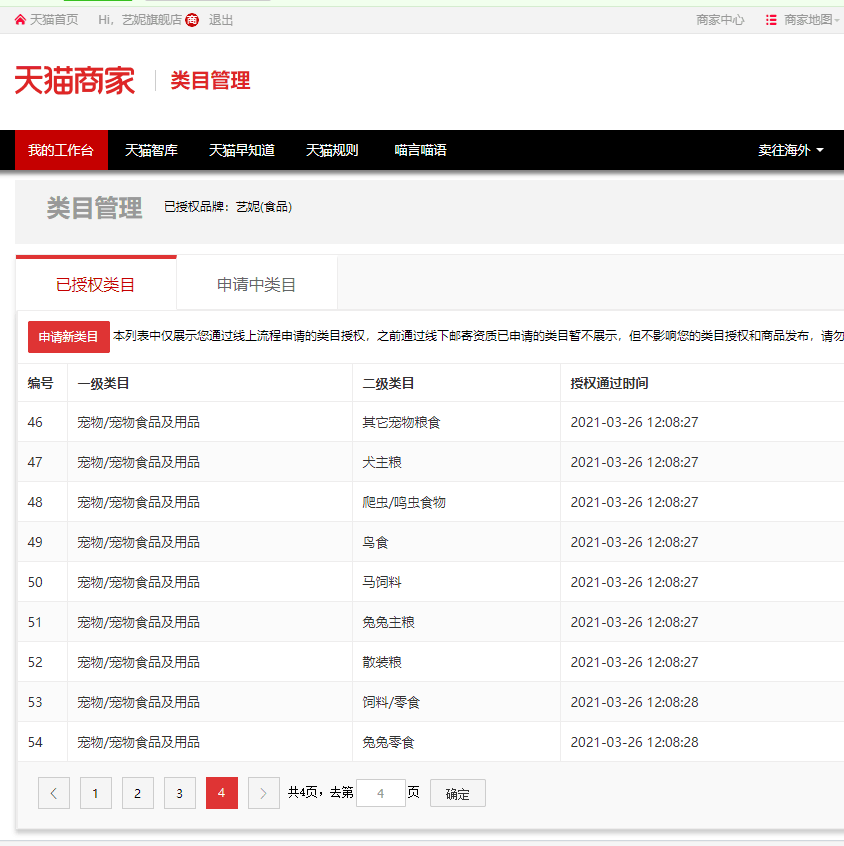
Task: Click the 鸟食 cell
Action: coord(375,542)
